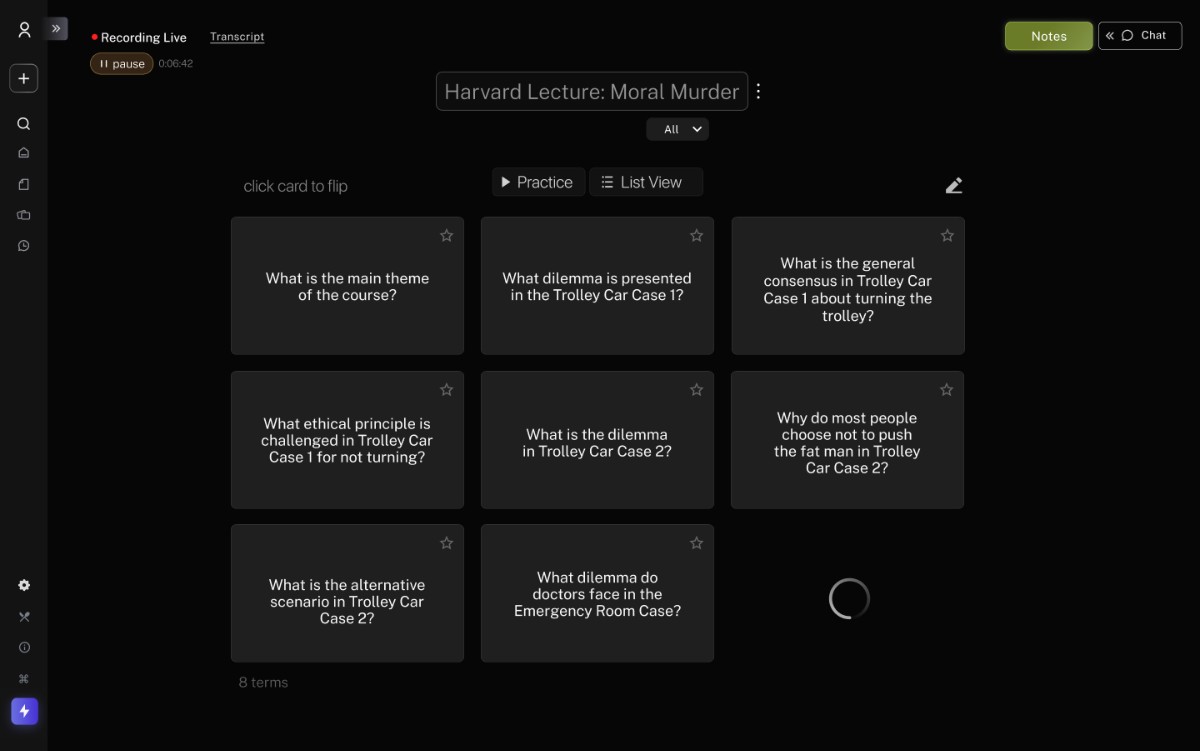Click the 'Recording Live' status text

(144, 37)
